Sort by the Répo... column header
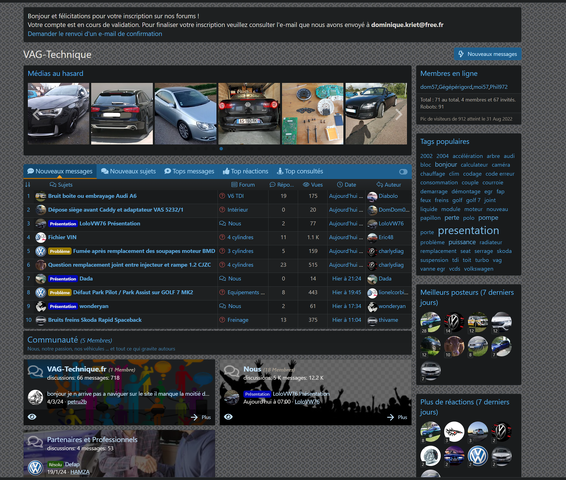Viewport: 566px width, 480px height. coord(282,185)
